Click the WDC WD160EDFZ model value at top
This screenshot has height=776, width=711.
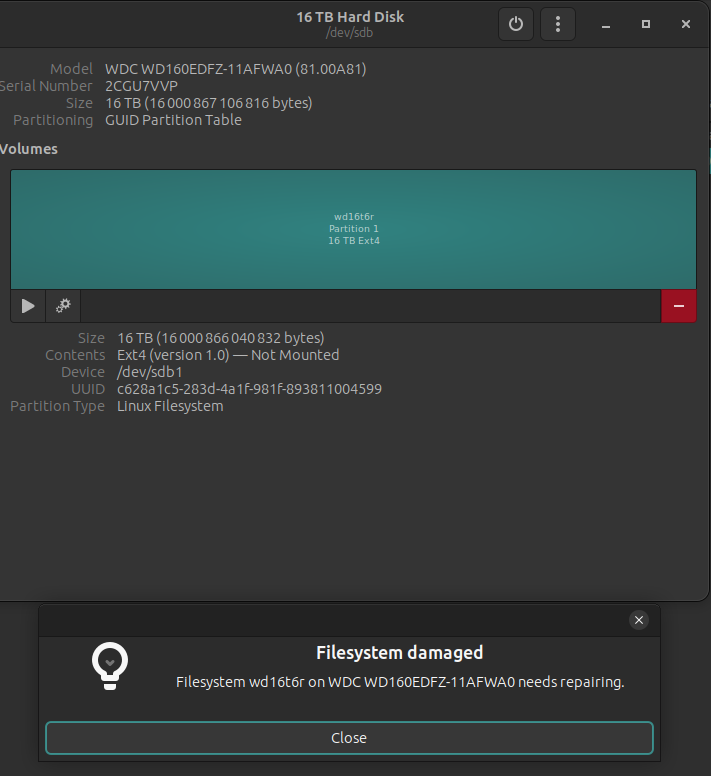235,69
